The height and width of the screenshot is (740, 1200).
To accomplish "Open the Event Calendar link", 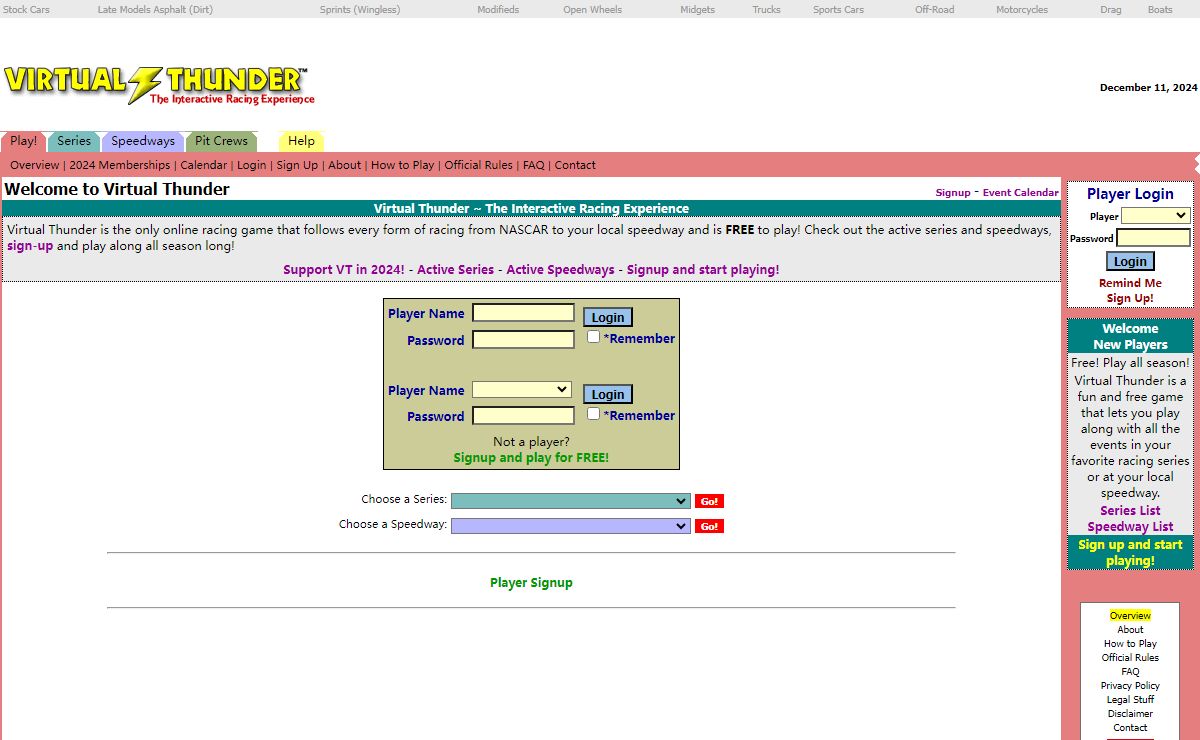I will (1020, 193).
